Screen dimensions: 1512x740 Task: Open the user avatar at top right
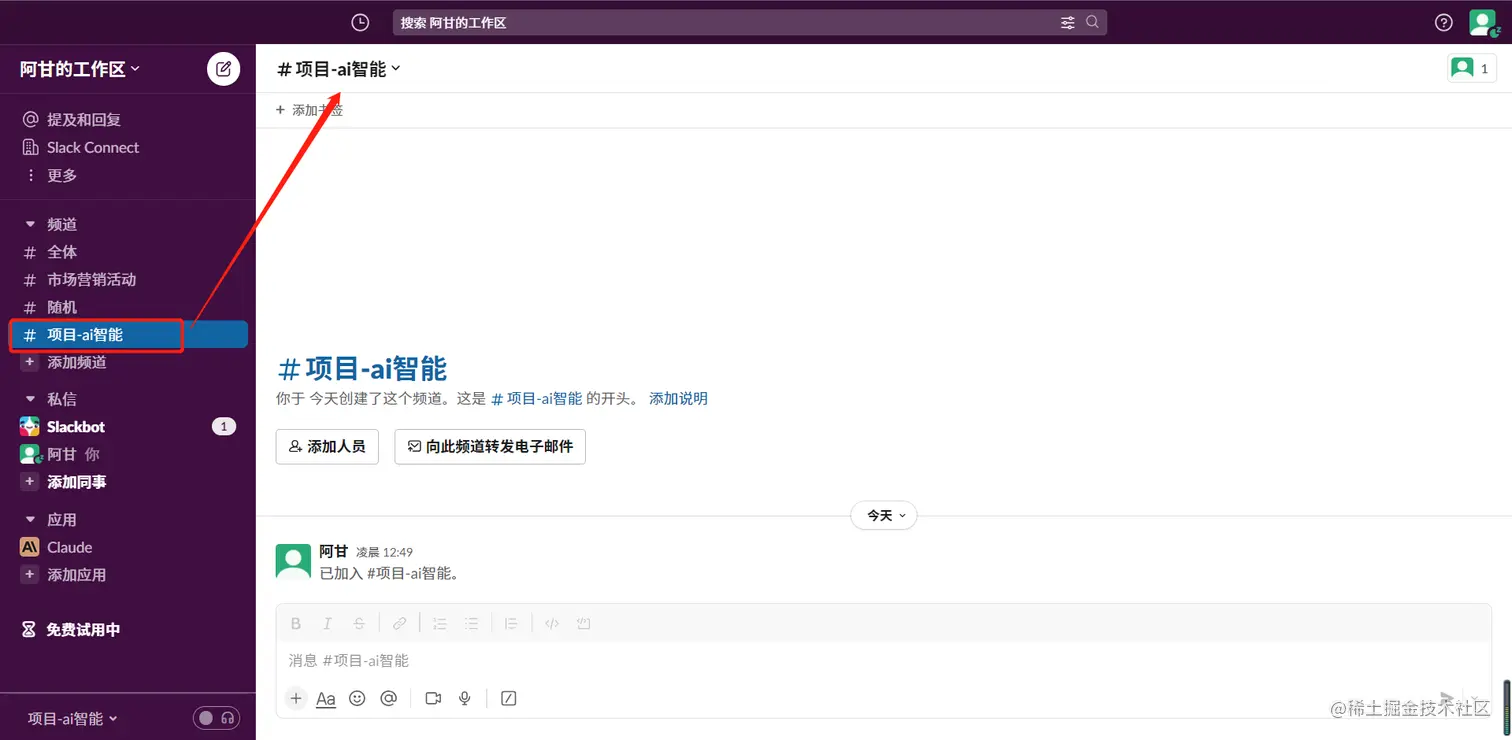1482,22
